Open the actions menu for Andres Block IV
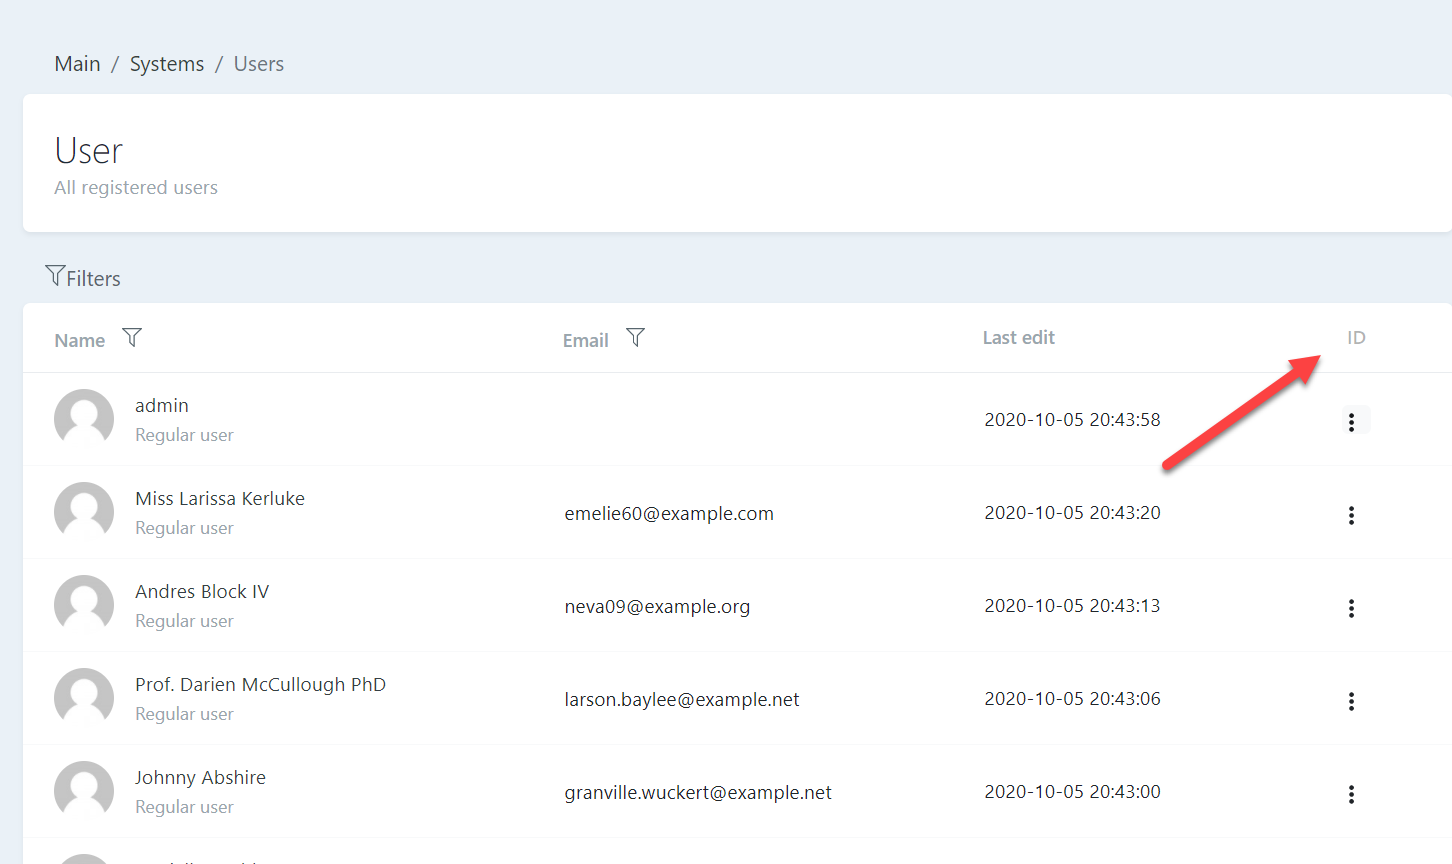 1351,608
